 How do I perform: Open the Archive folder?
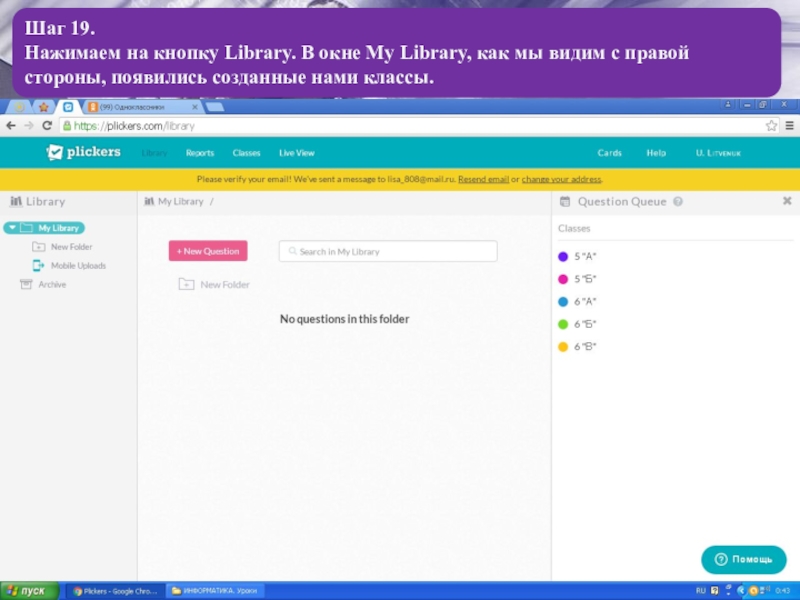[x=52, y=285]
